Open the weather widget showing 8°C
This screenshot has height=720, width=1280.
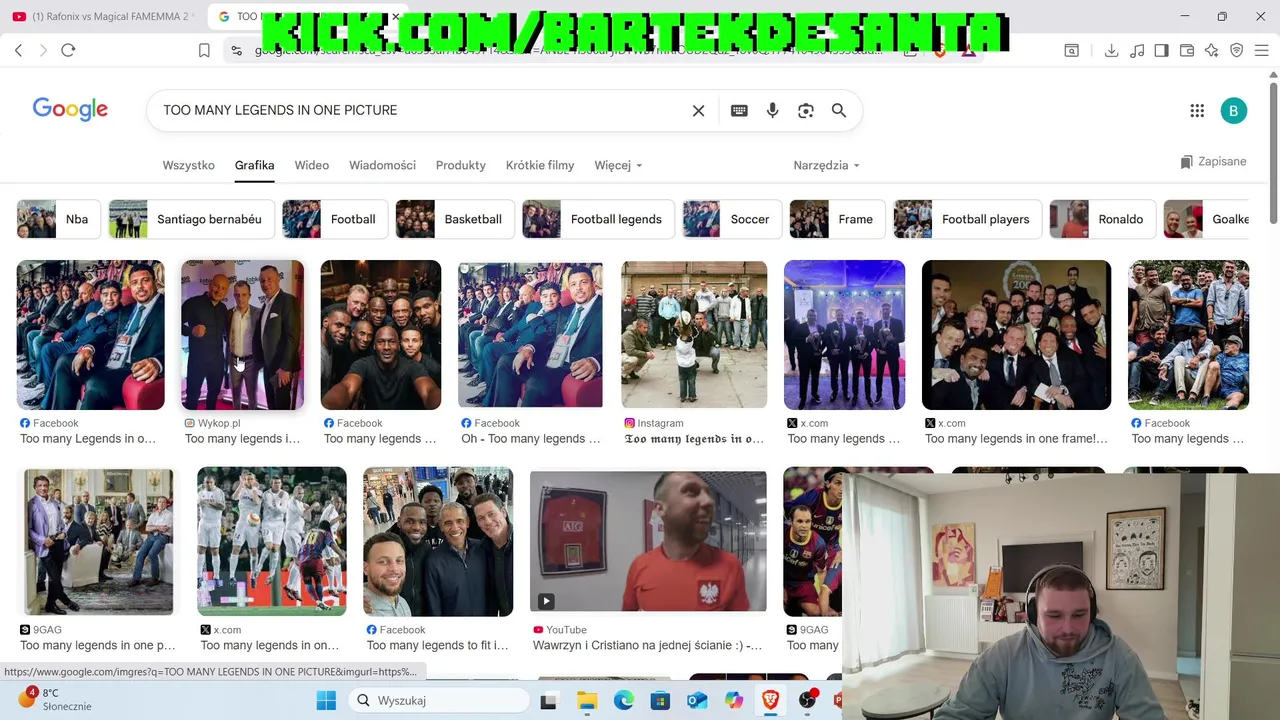[55, 700]
